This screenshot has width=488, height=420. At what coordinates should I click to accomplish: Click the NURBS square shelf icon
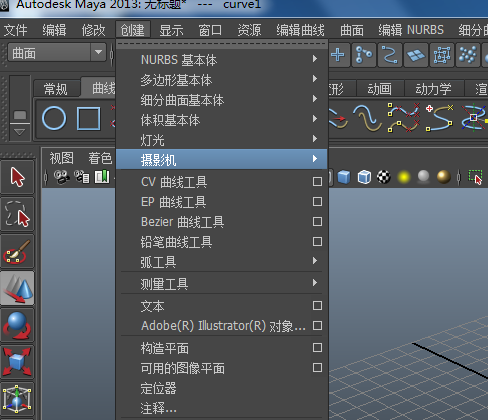pyautogui.click(x=88, y=118)
